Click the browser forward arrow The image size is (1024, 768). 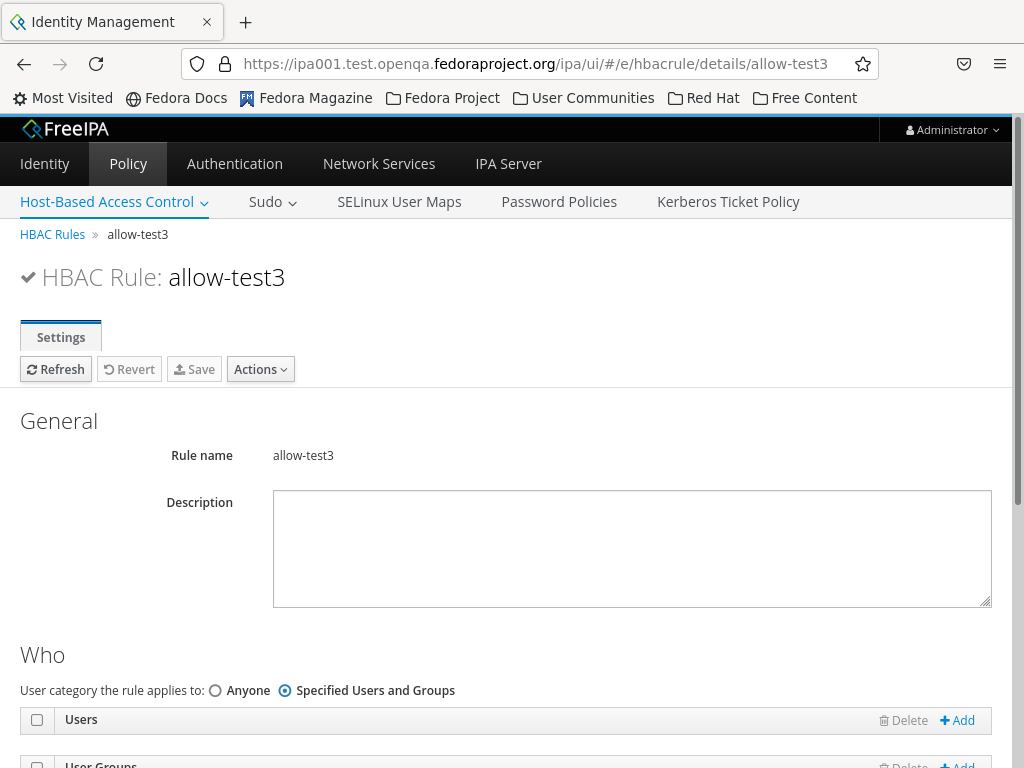tap(60, 64)
